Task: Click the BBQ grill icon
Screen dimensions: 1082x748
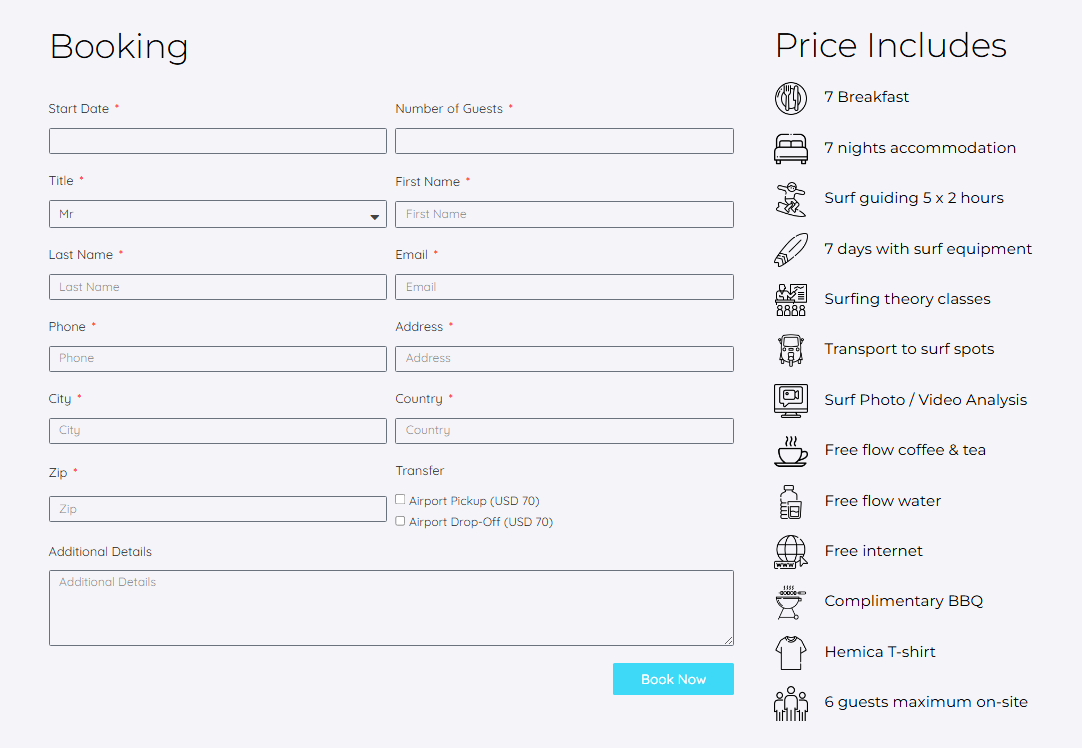Action: pos(790,602)
